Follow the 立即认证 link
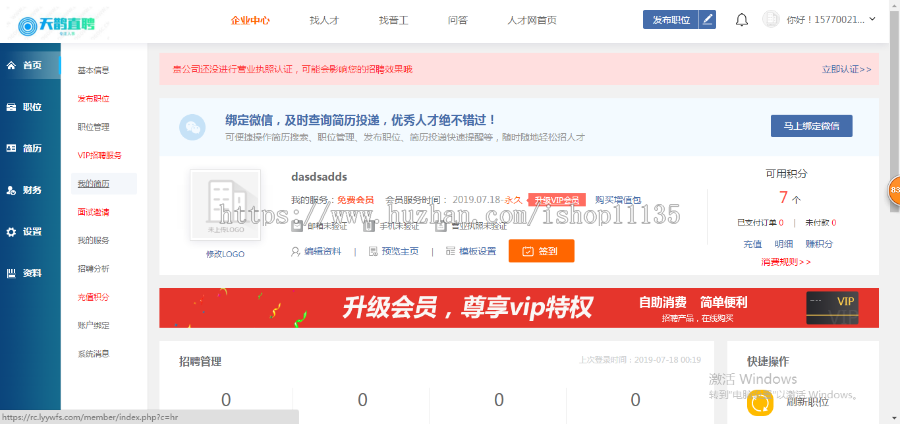Viewport: 900px width, 424px height. point(846,70)
